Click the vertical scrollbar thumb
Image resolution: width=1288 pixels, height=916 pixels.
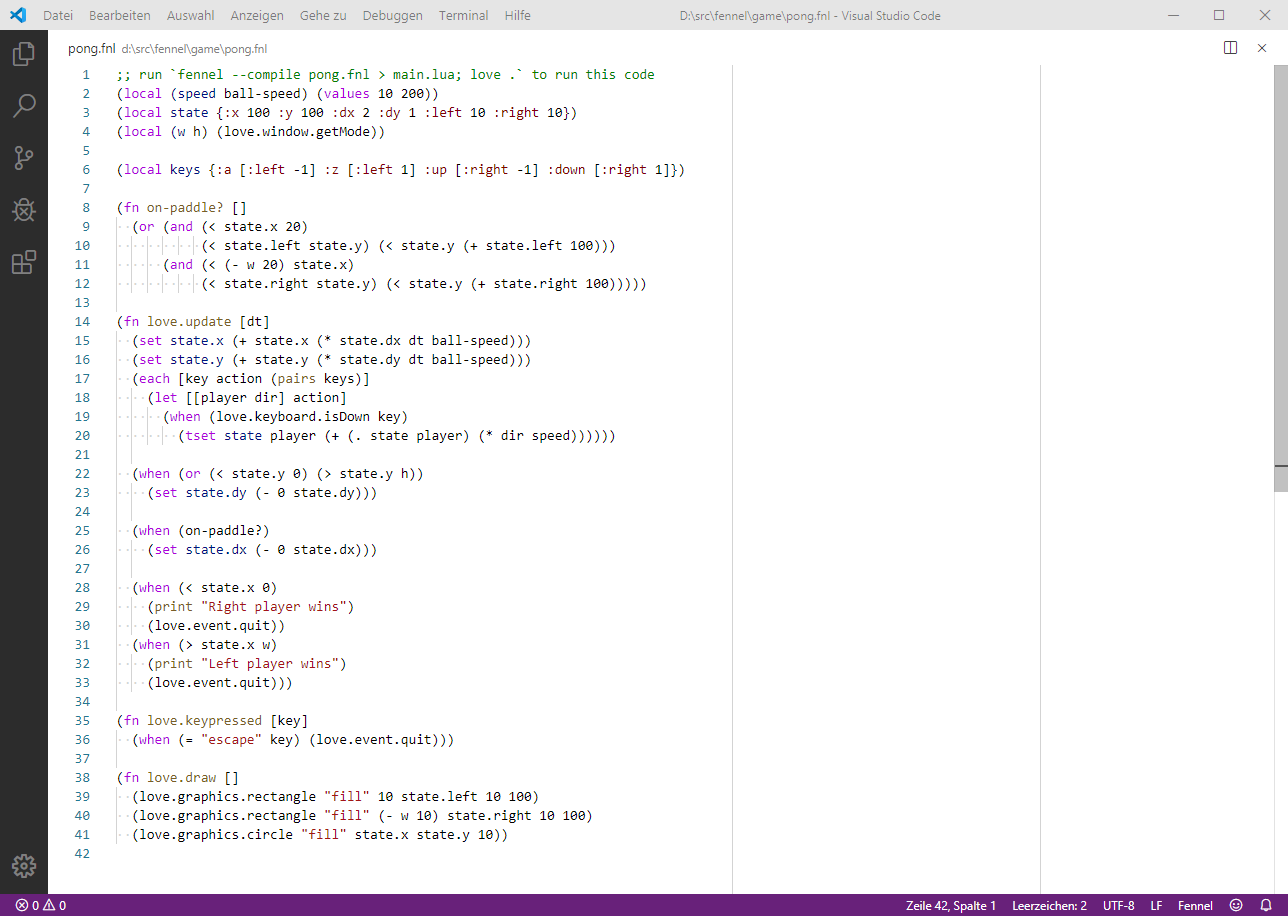point(1281,278)
